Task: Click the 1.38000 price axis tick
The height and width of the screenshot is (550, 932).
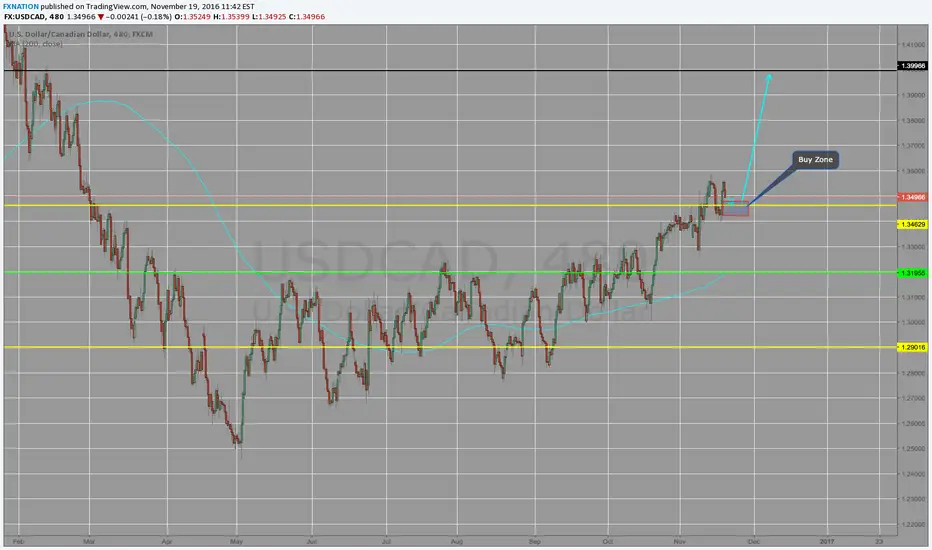Action: pos(913,120)
